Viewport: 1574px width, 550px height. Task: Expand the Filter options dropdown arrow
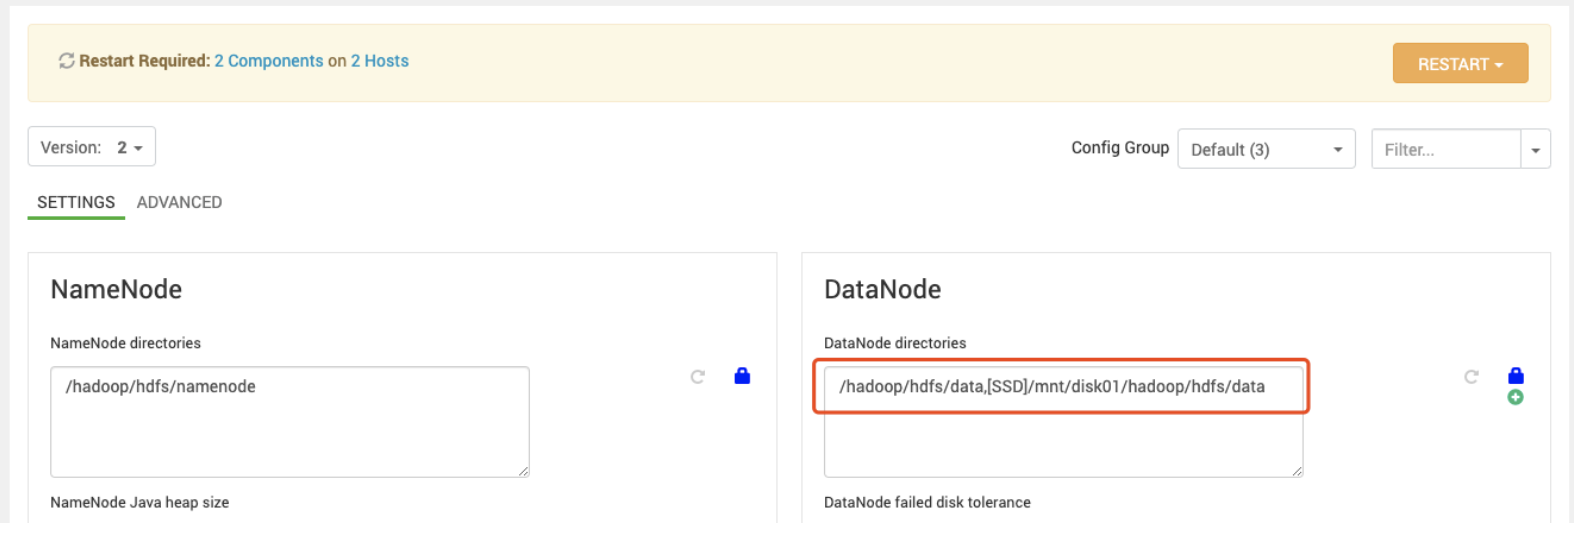1535,149
